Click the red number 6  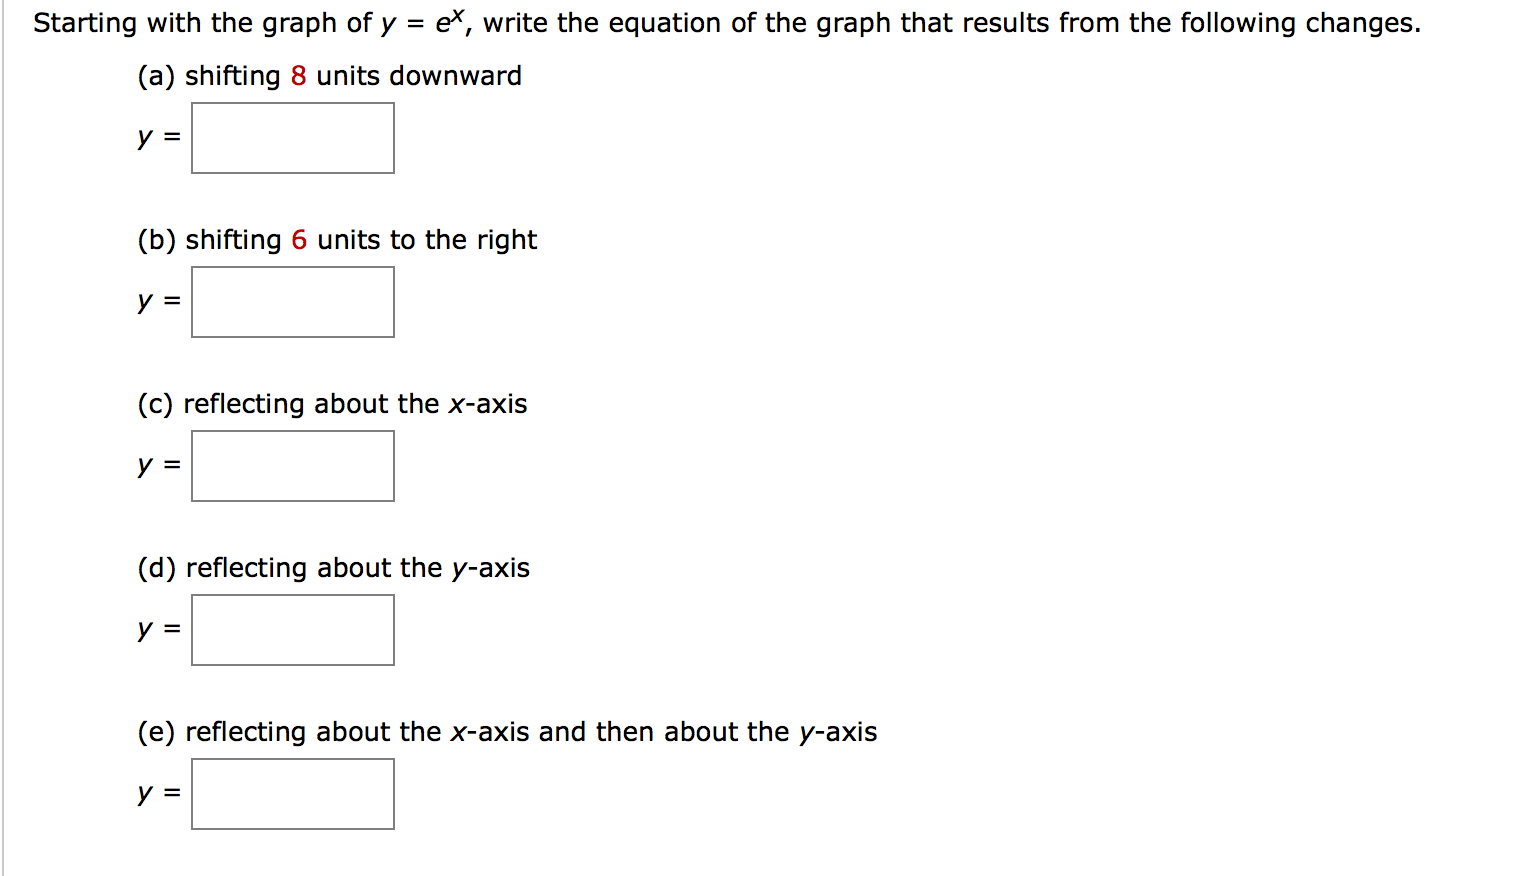[299, 240]
